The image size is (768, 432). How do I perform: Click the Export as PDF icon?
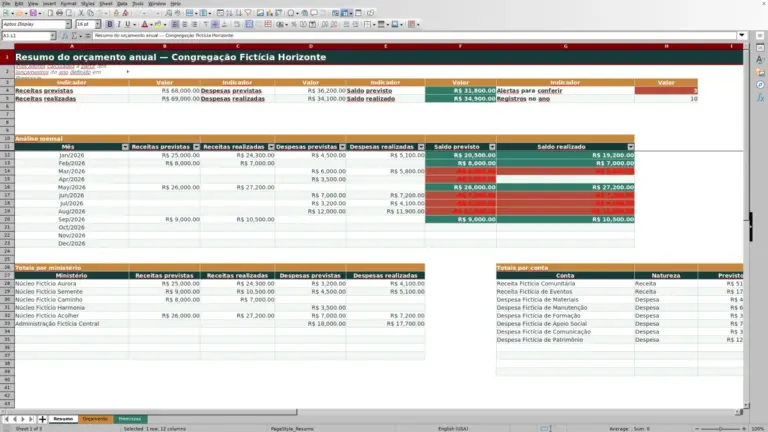coord(50,13)
